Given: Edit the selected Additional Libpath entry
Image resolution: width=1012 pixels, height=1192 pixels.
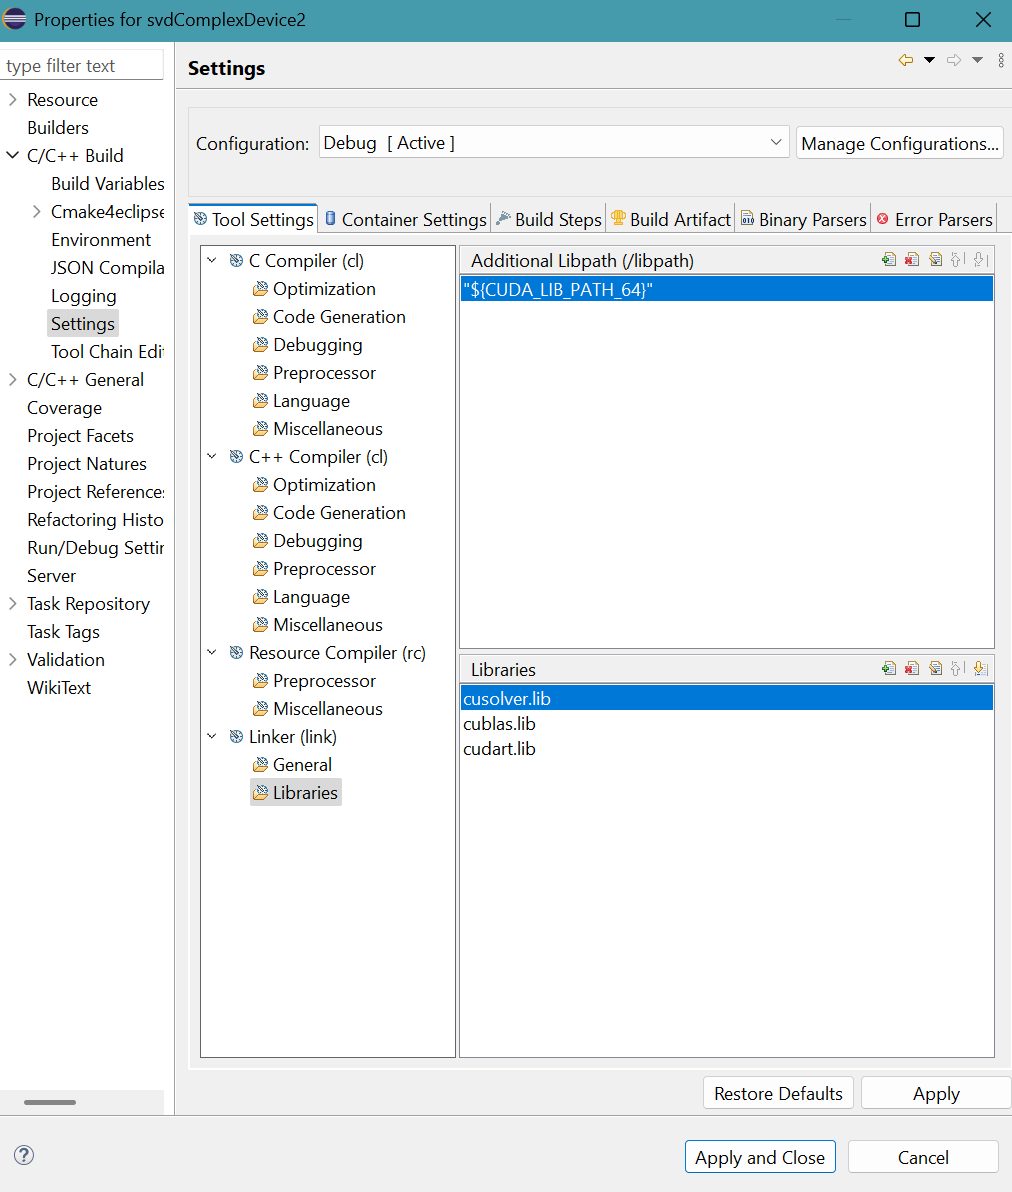Looking at the screenshot, I should (x=935, y=260).
